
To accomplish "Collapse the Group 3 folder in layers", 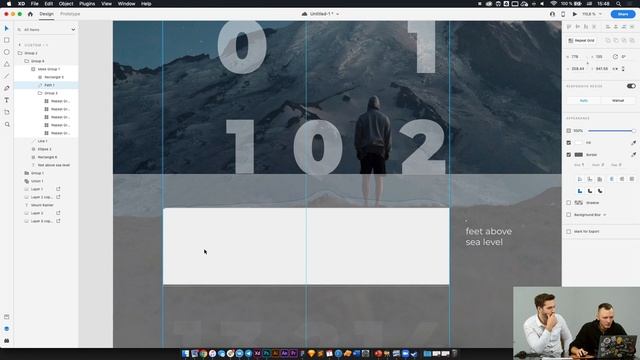I will point(40,93).
